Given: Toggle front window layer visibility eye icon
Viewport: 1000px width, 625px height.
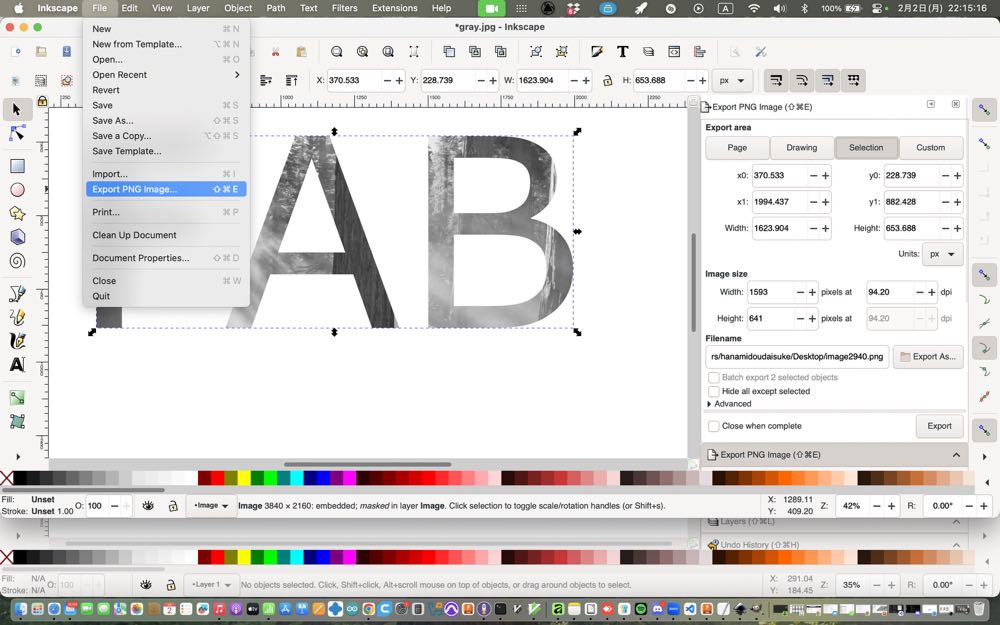Looking at the screenshot, I should tap(148, 506).
